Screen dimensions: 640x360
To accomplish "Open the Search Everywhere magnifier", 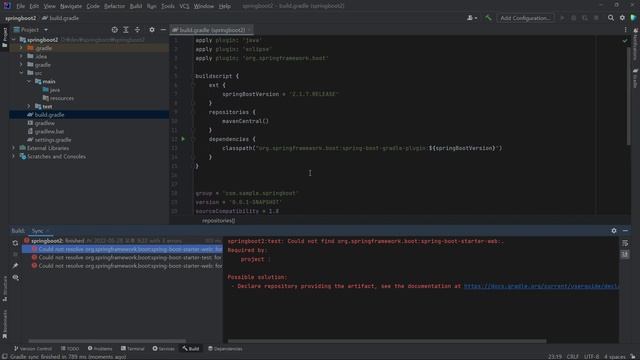I will pos(611,18).
